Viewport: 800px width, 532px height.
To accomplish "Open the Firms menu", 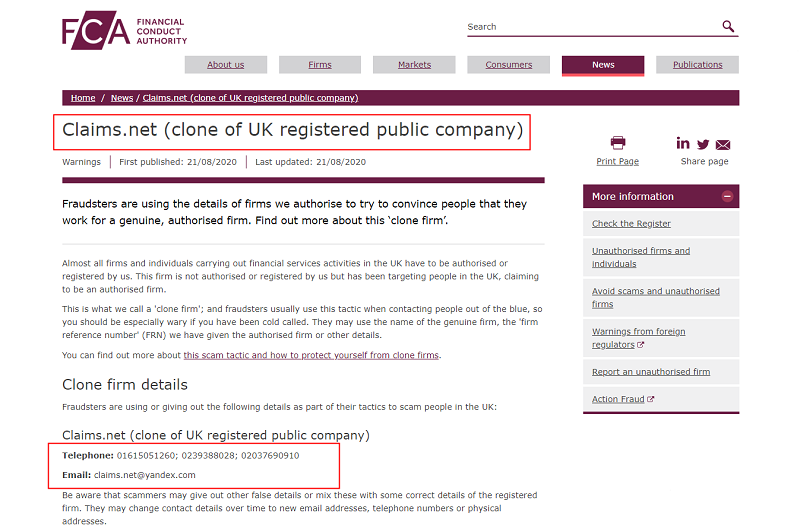I will click(x=320, y=65).
